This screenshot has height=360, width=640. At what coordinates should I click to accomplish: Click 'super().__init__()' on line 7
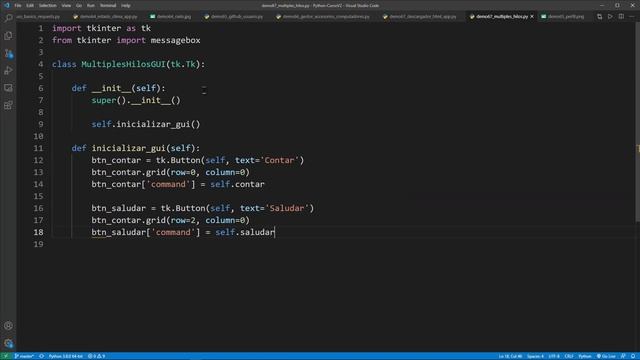coord(136,100)
